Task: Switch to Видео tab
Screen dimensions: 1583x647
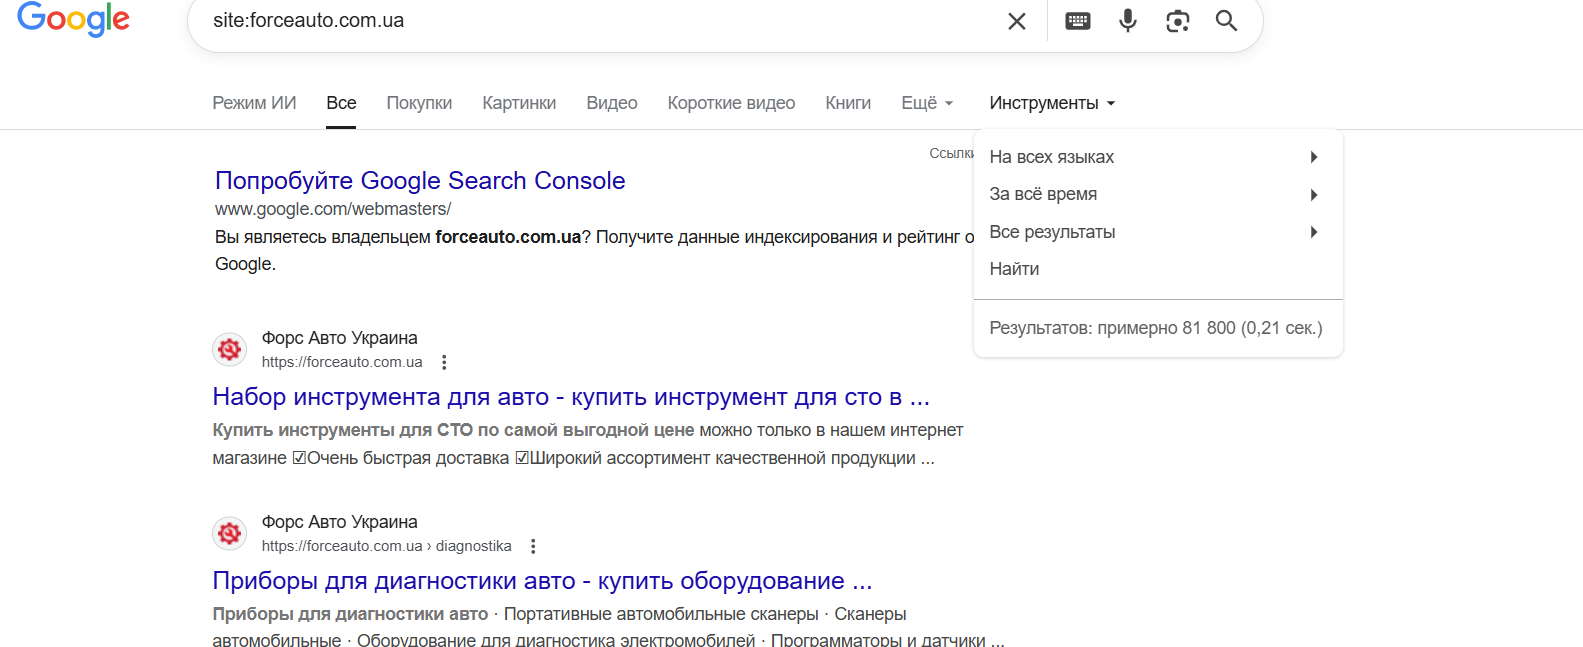Action: (x=612, y=103)
